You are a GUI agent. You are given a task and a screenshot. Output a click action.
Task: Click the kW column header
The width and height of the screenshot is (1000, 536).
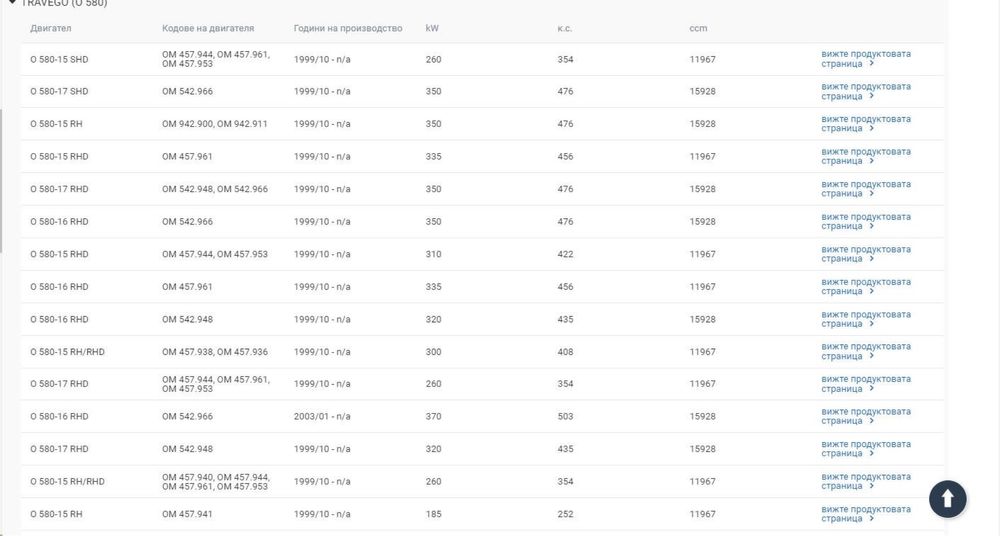(432, 28)
